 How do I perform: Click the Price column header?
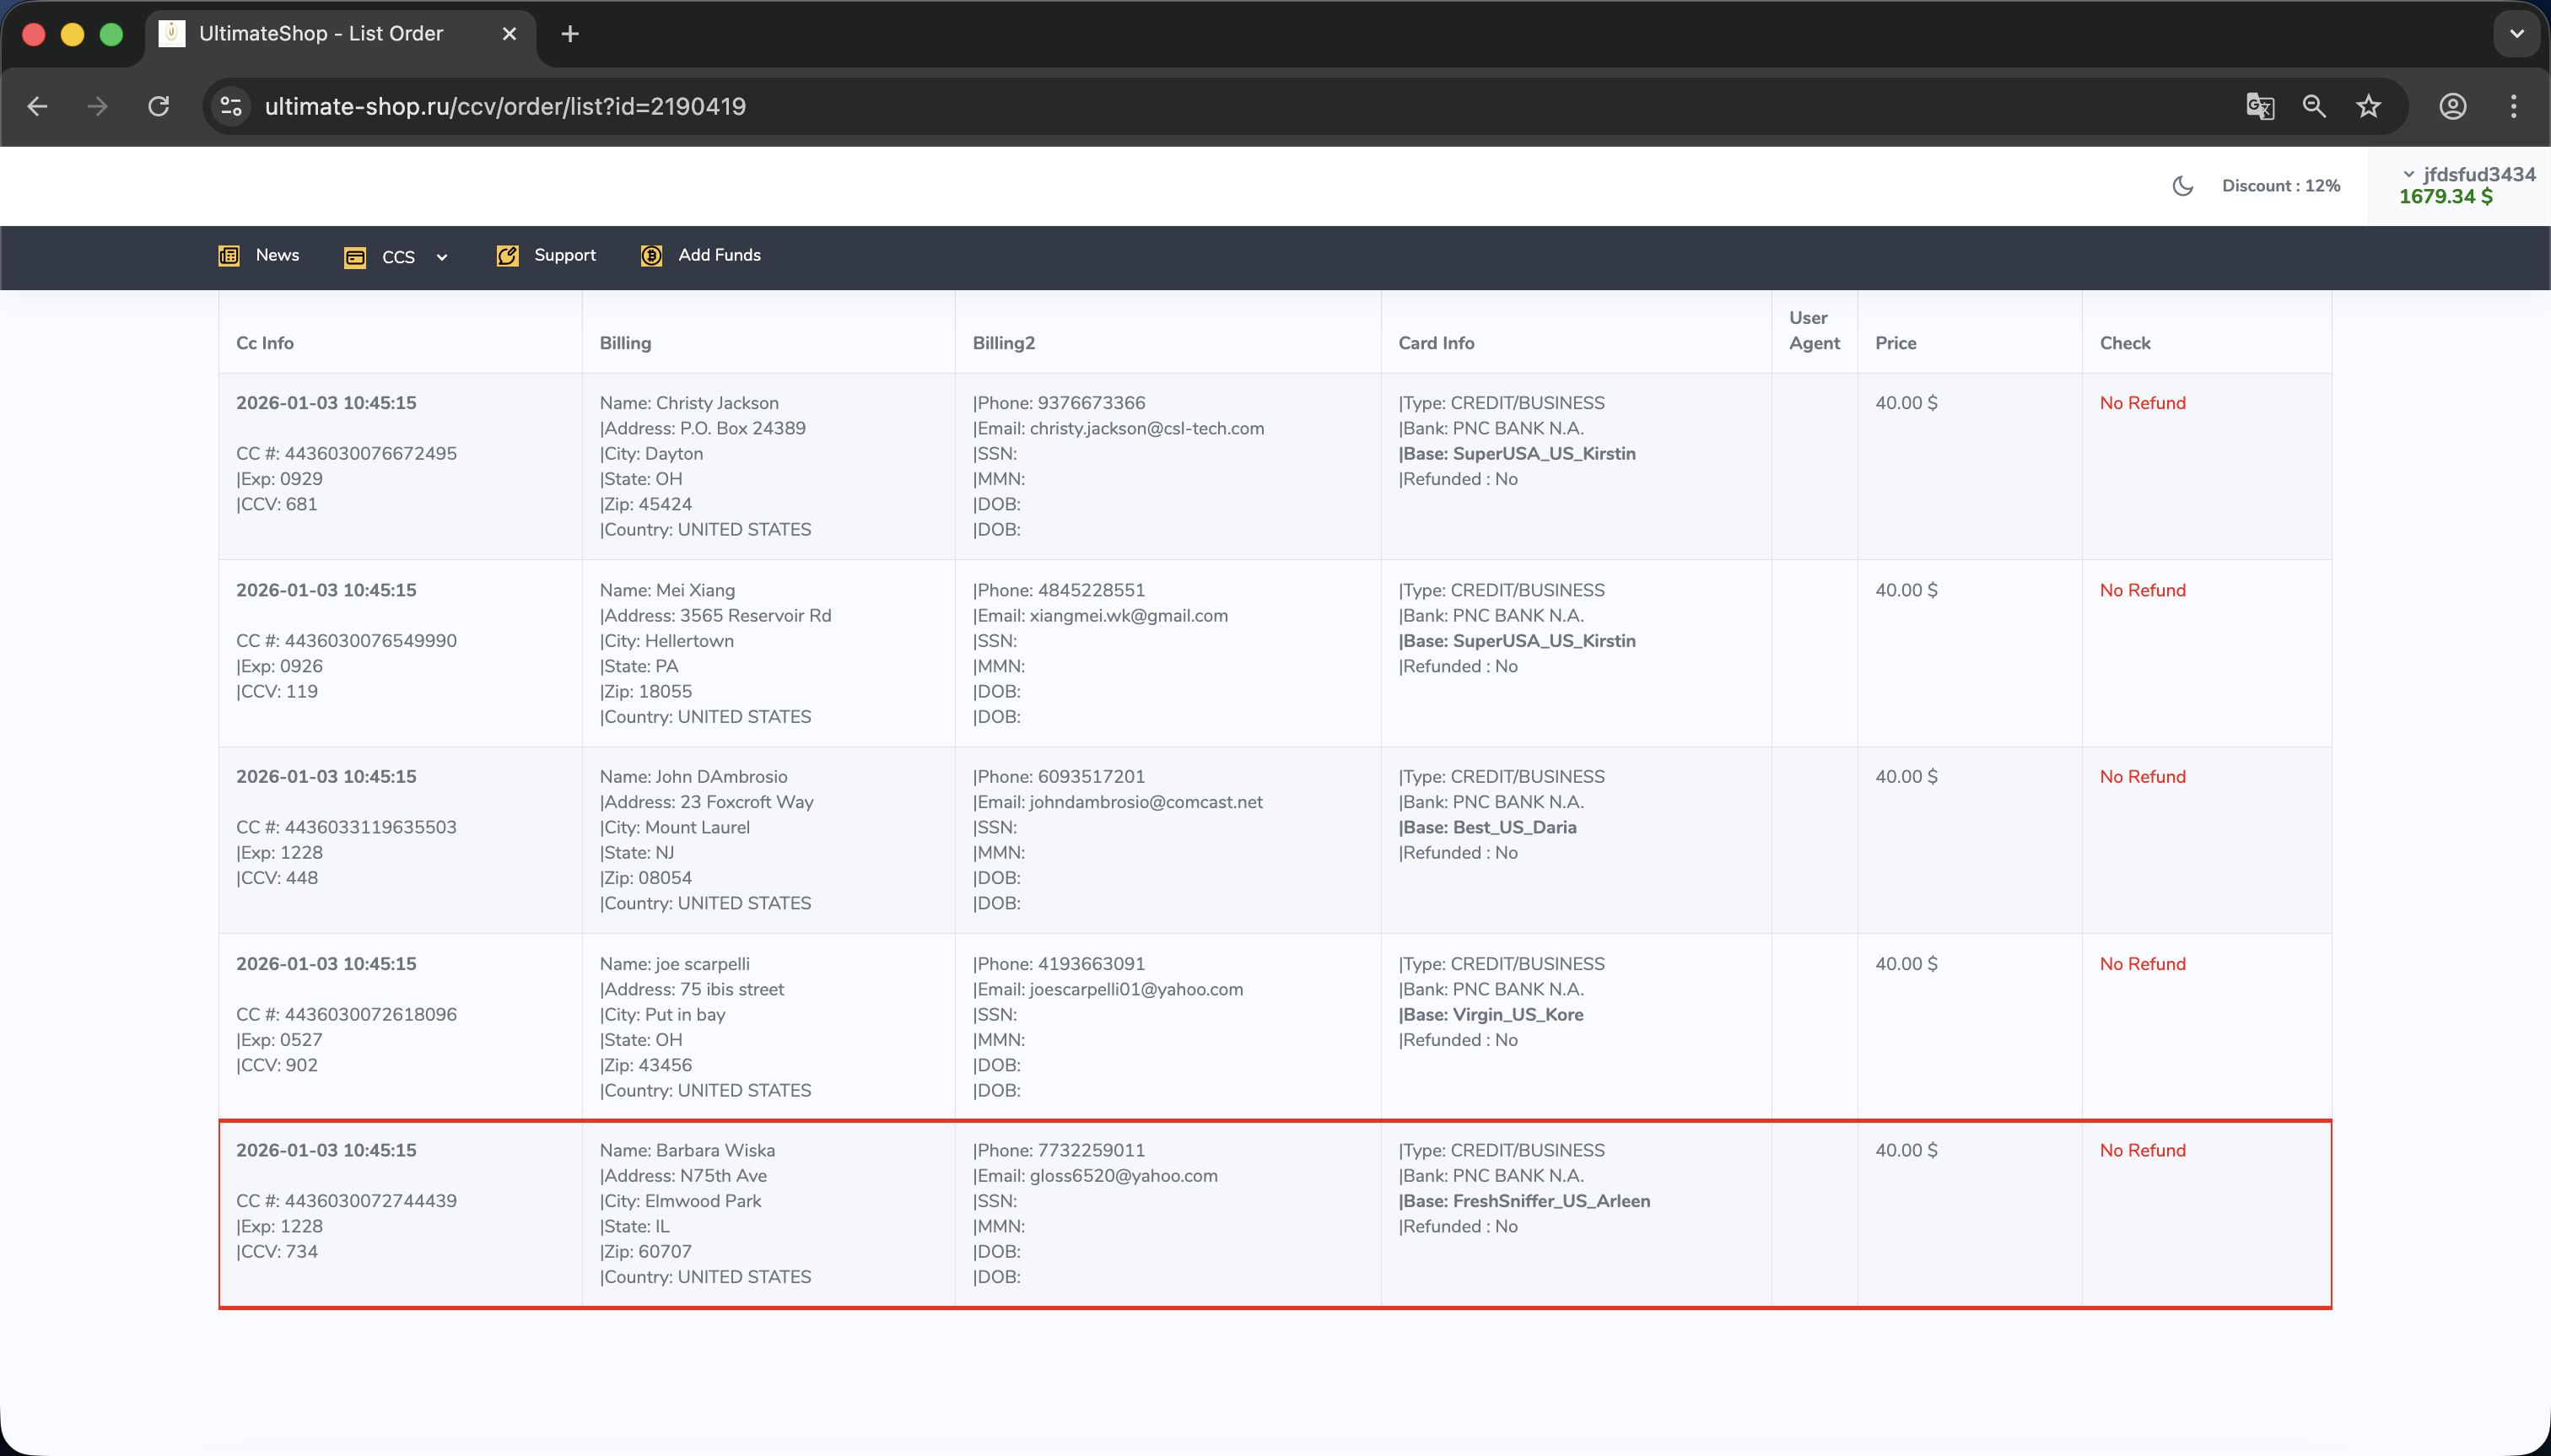pos(1895,343)
